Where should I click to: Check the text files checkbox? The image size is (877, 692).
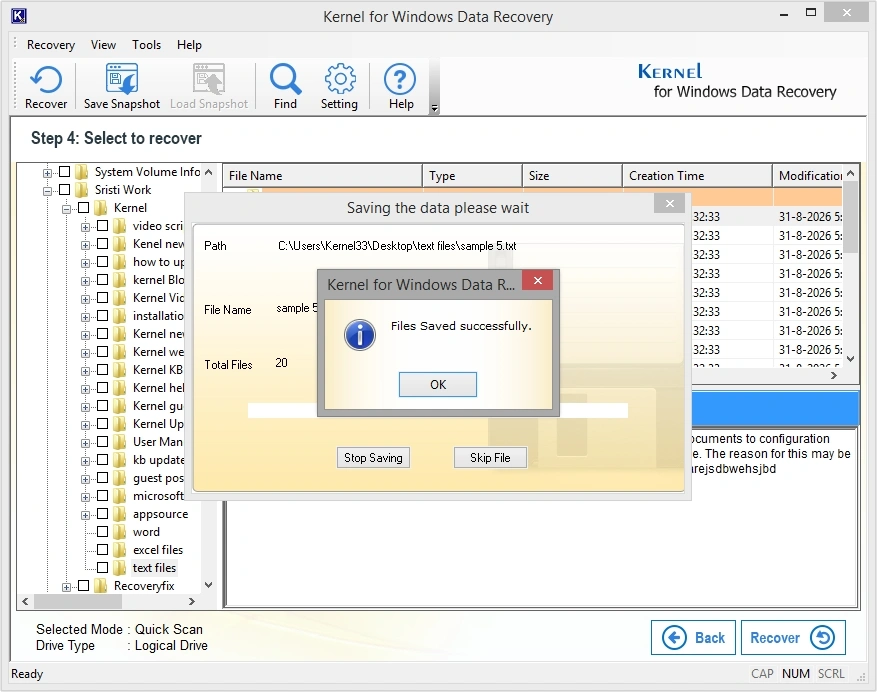102,567
